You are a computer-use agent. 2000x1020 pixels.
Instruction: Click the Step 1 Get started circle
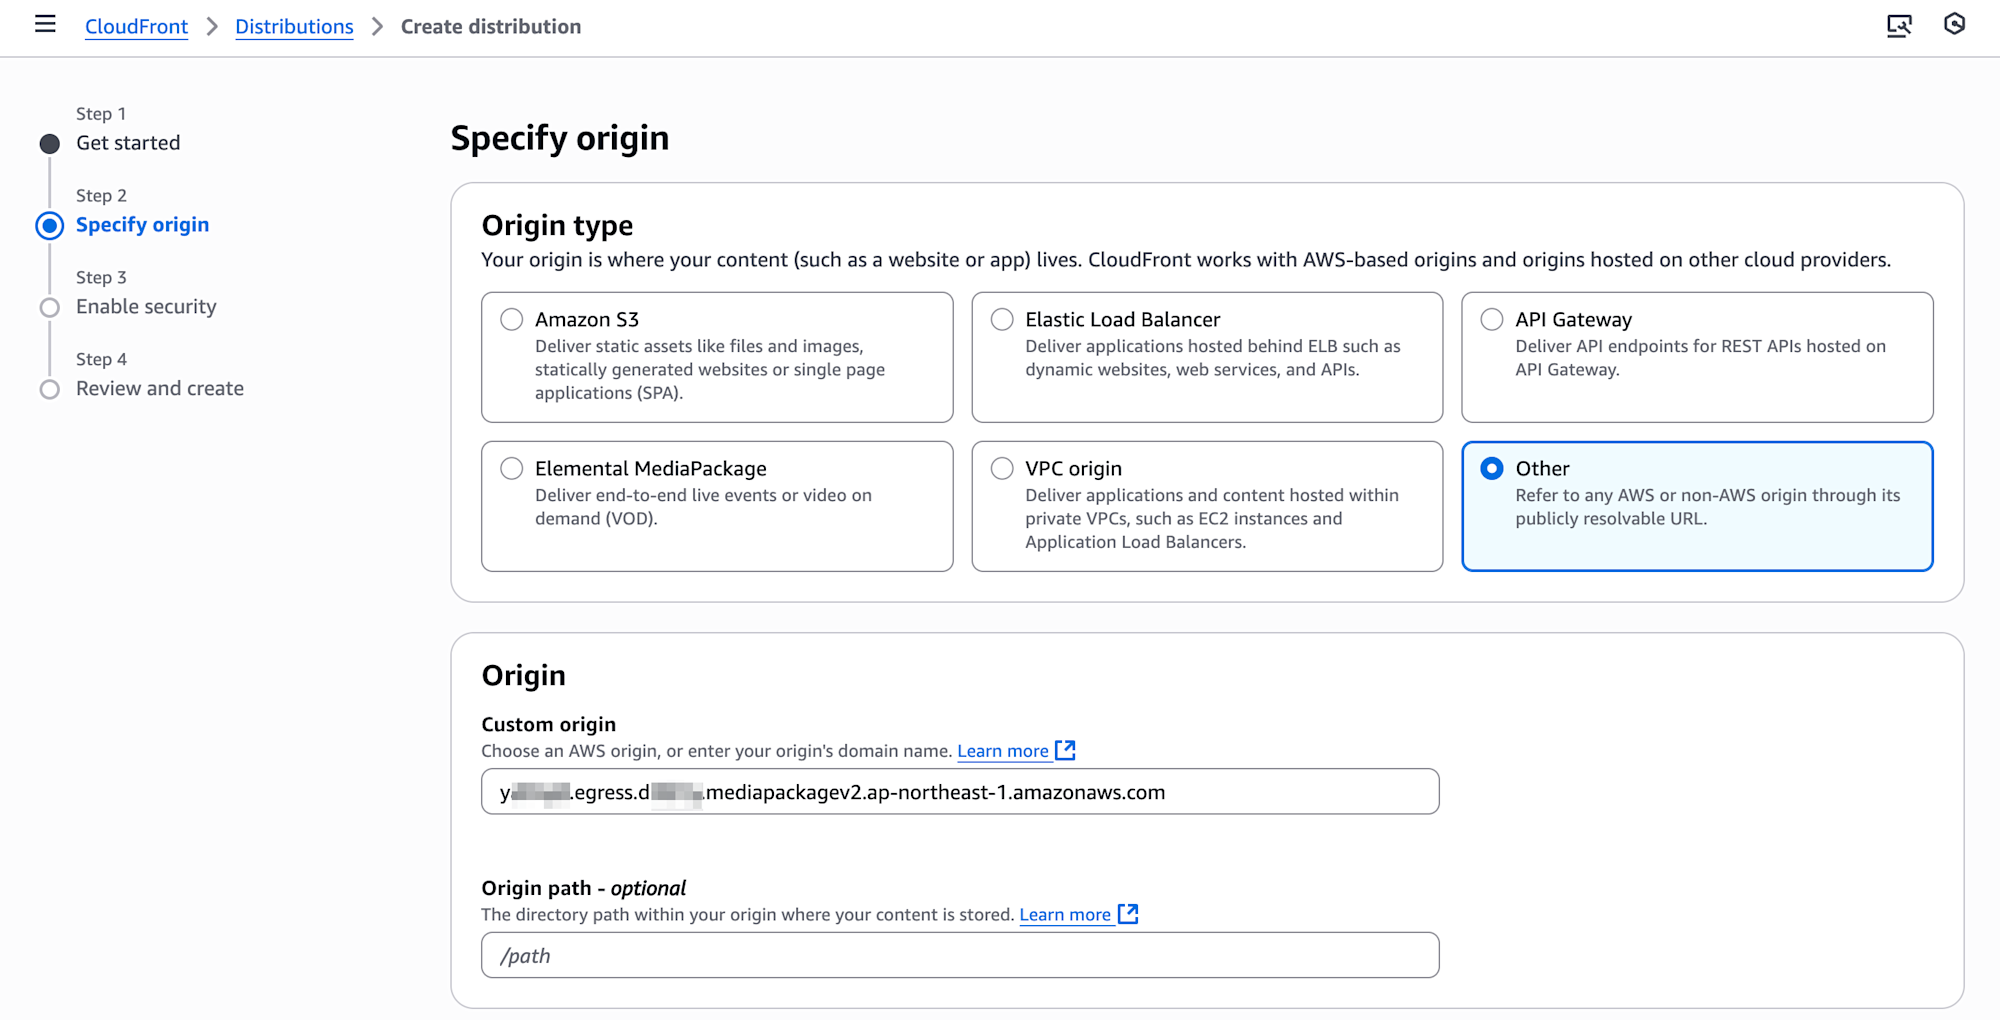coord(49,144)
